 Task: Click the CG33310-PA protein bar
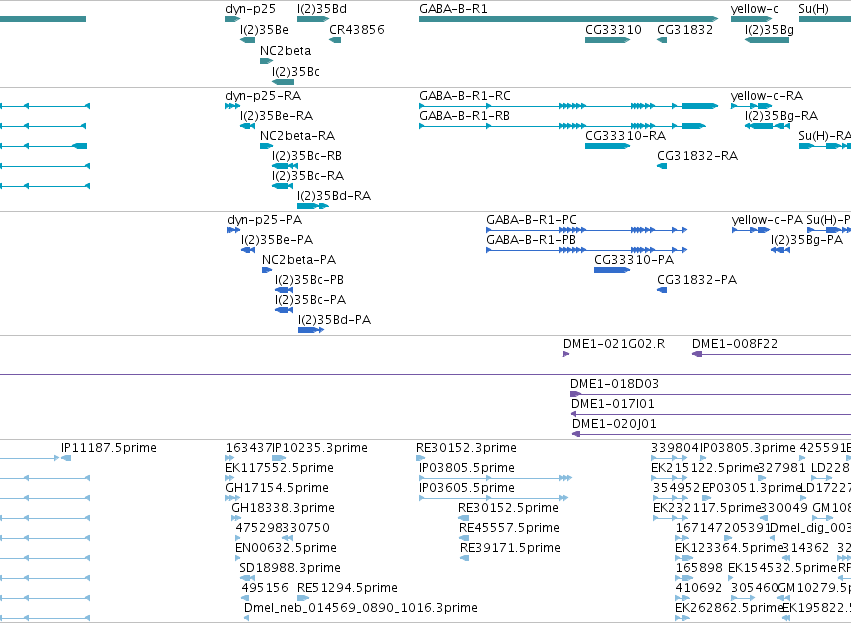[612, 270]
